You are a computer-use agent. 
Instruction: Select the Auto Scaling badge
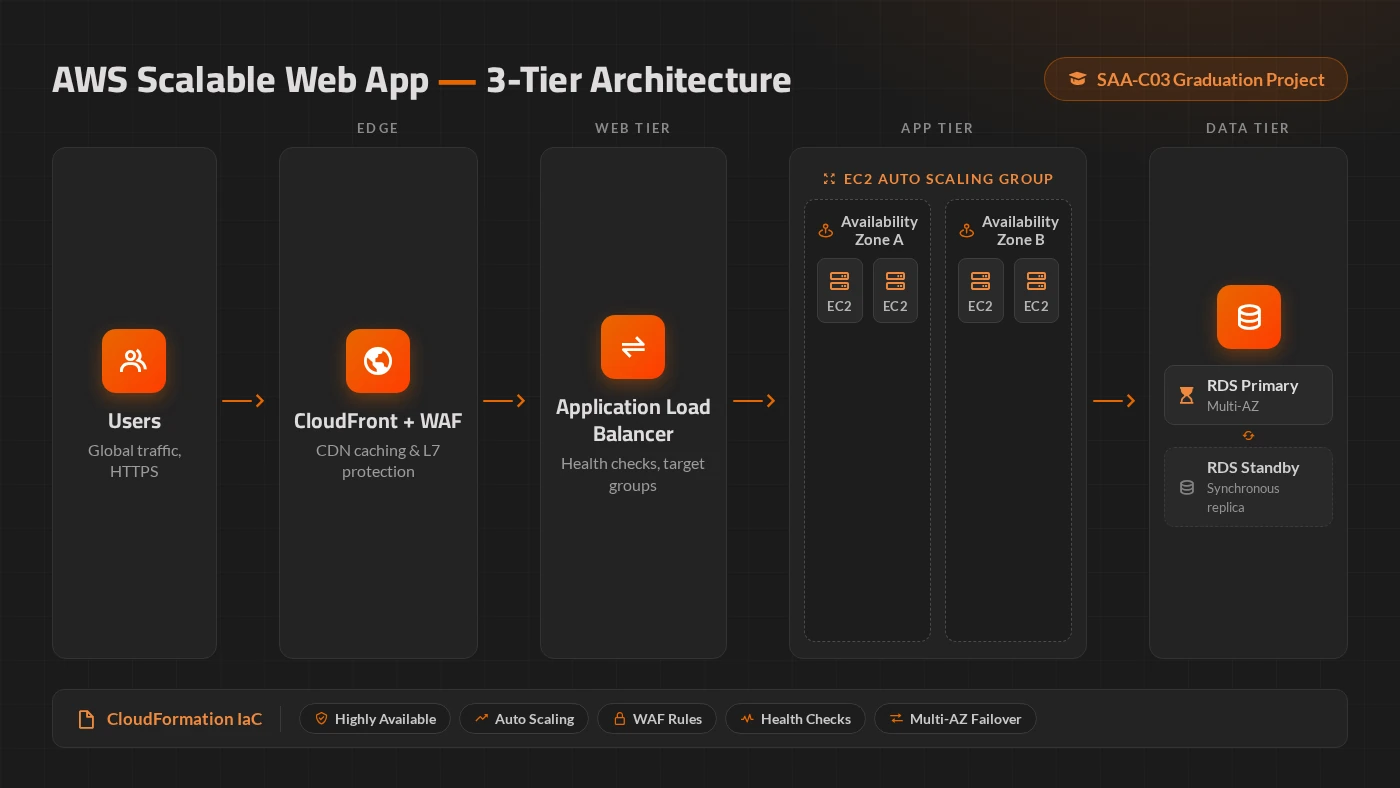[524, 719]
